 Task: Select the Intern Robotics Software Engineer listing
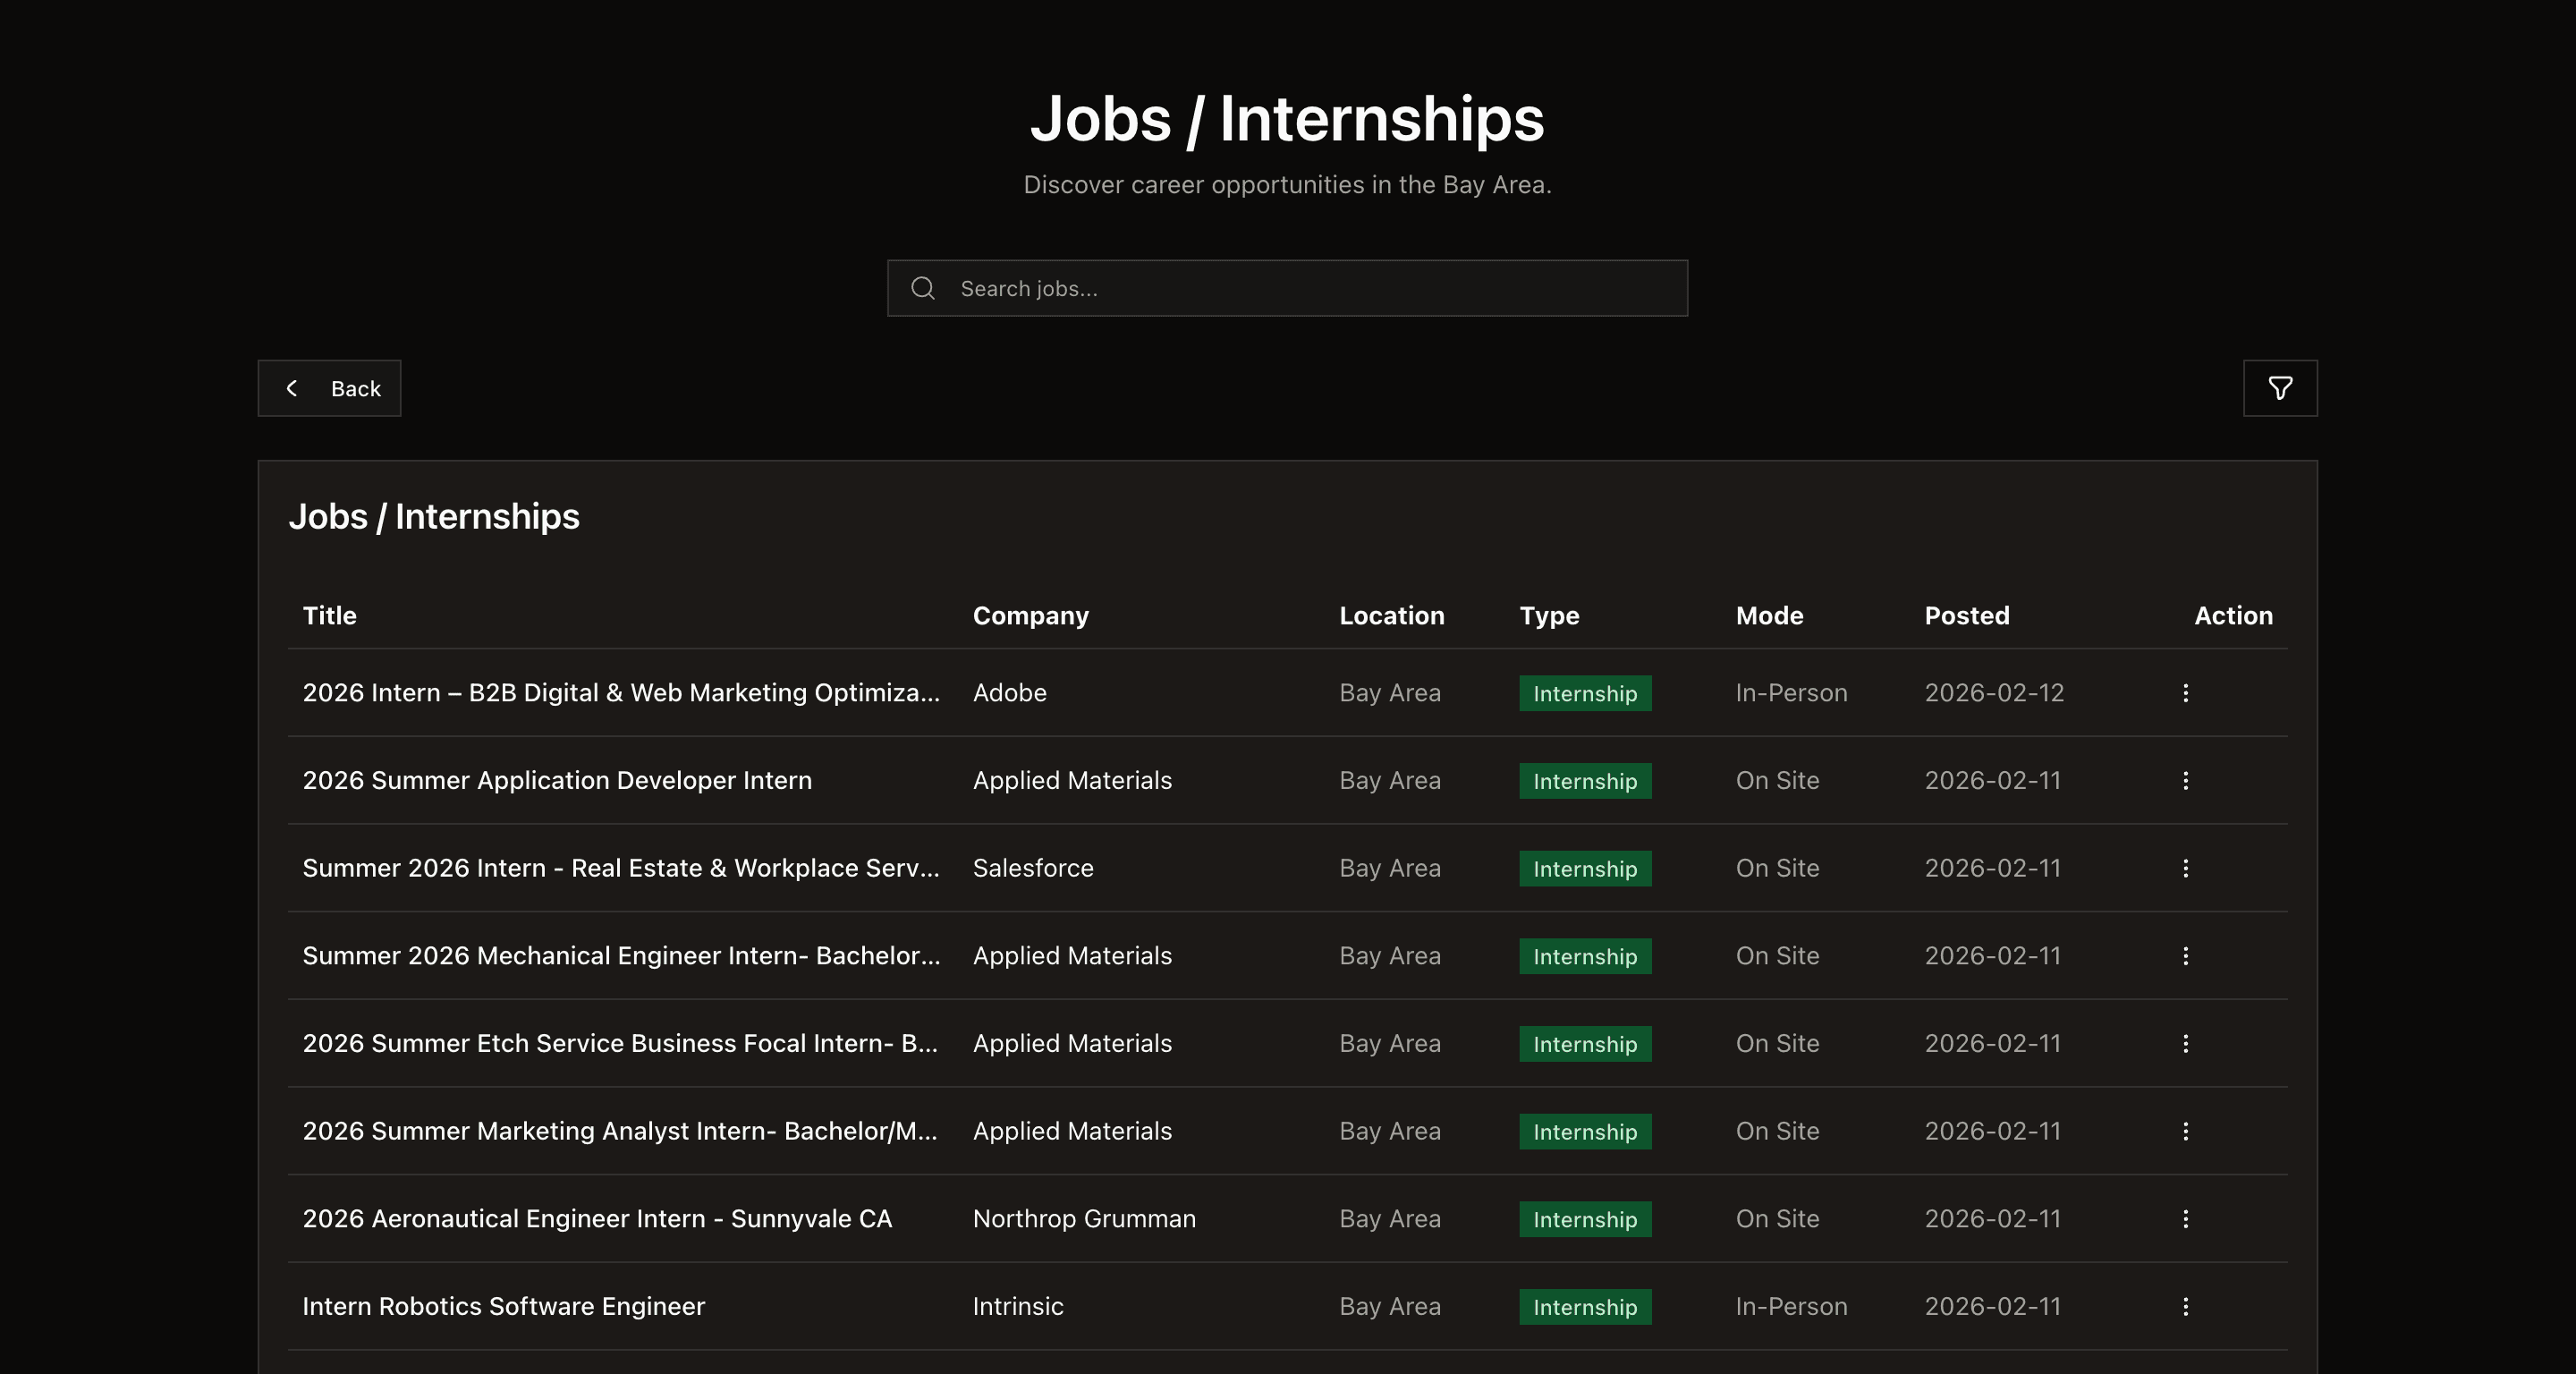tap(504, 1306)
